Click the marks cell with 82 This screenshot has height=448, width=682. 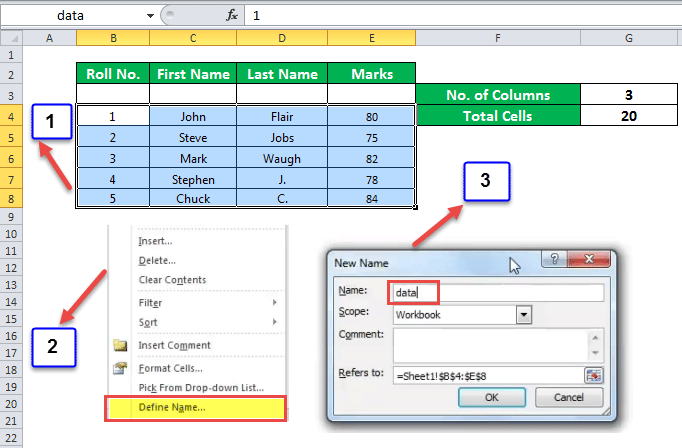pyautogui.click(x=372, y=159)
